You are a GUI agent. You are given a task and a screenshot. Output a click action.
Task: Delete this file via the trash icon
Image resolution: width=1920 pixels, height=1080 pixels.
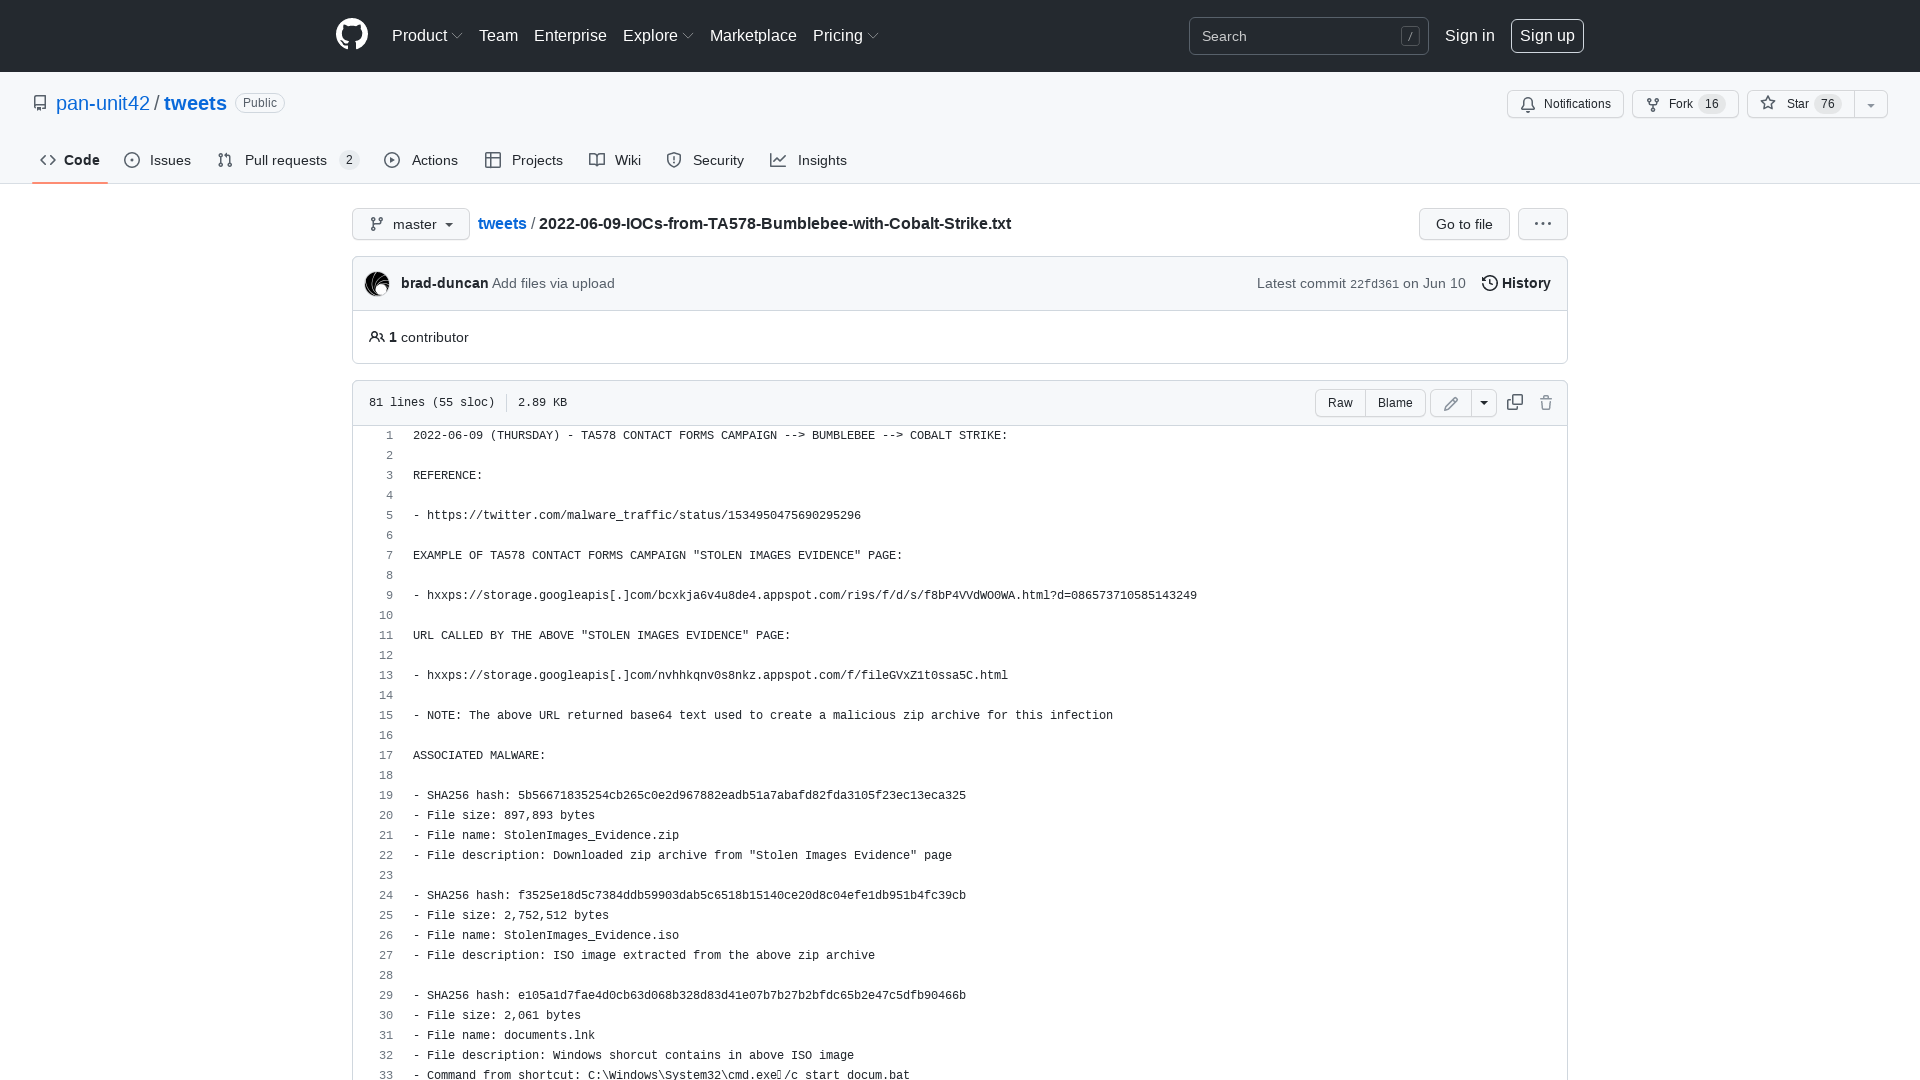pyautogui.click(x=1546, y=402)
